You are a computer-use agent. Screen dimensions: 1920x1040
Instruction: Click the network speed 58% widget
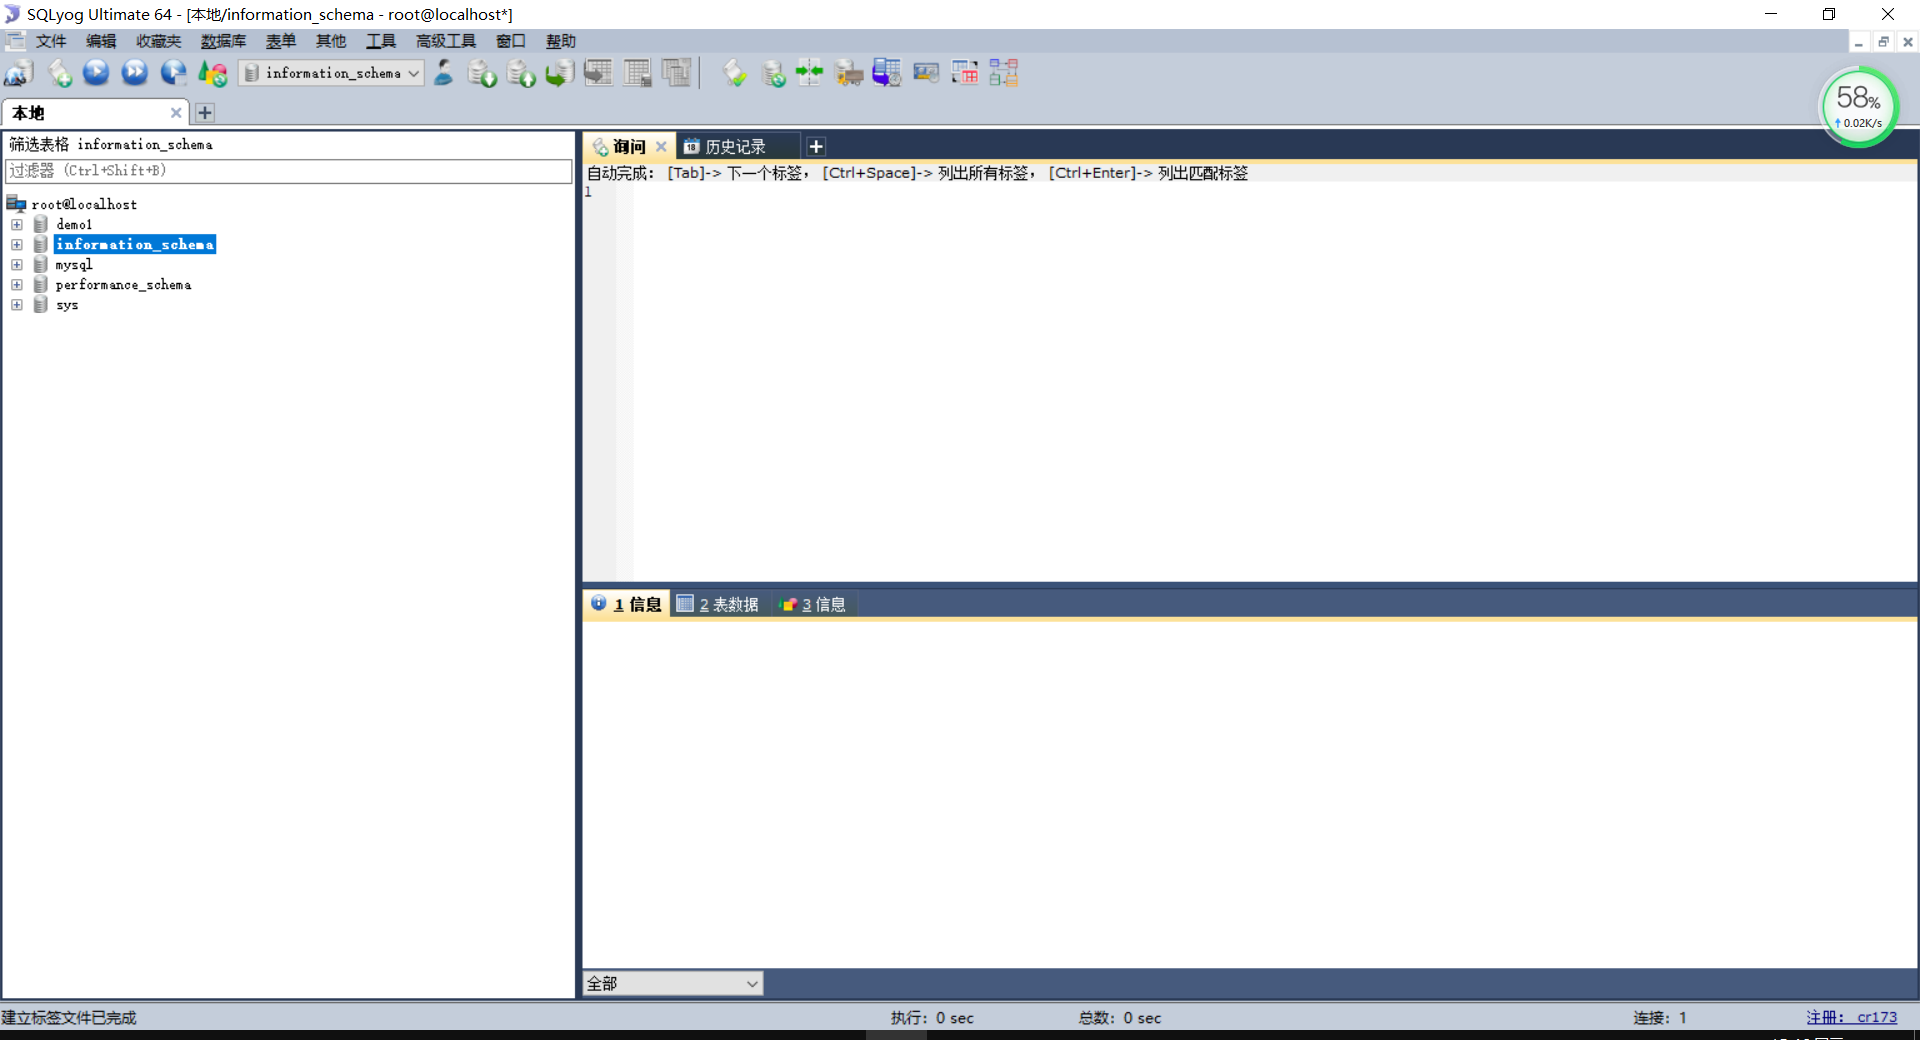click(x=1859, y=106)
